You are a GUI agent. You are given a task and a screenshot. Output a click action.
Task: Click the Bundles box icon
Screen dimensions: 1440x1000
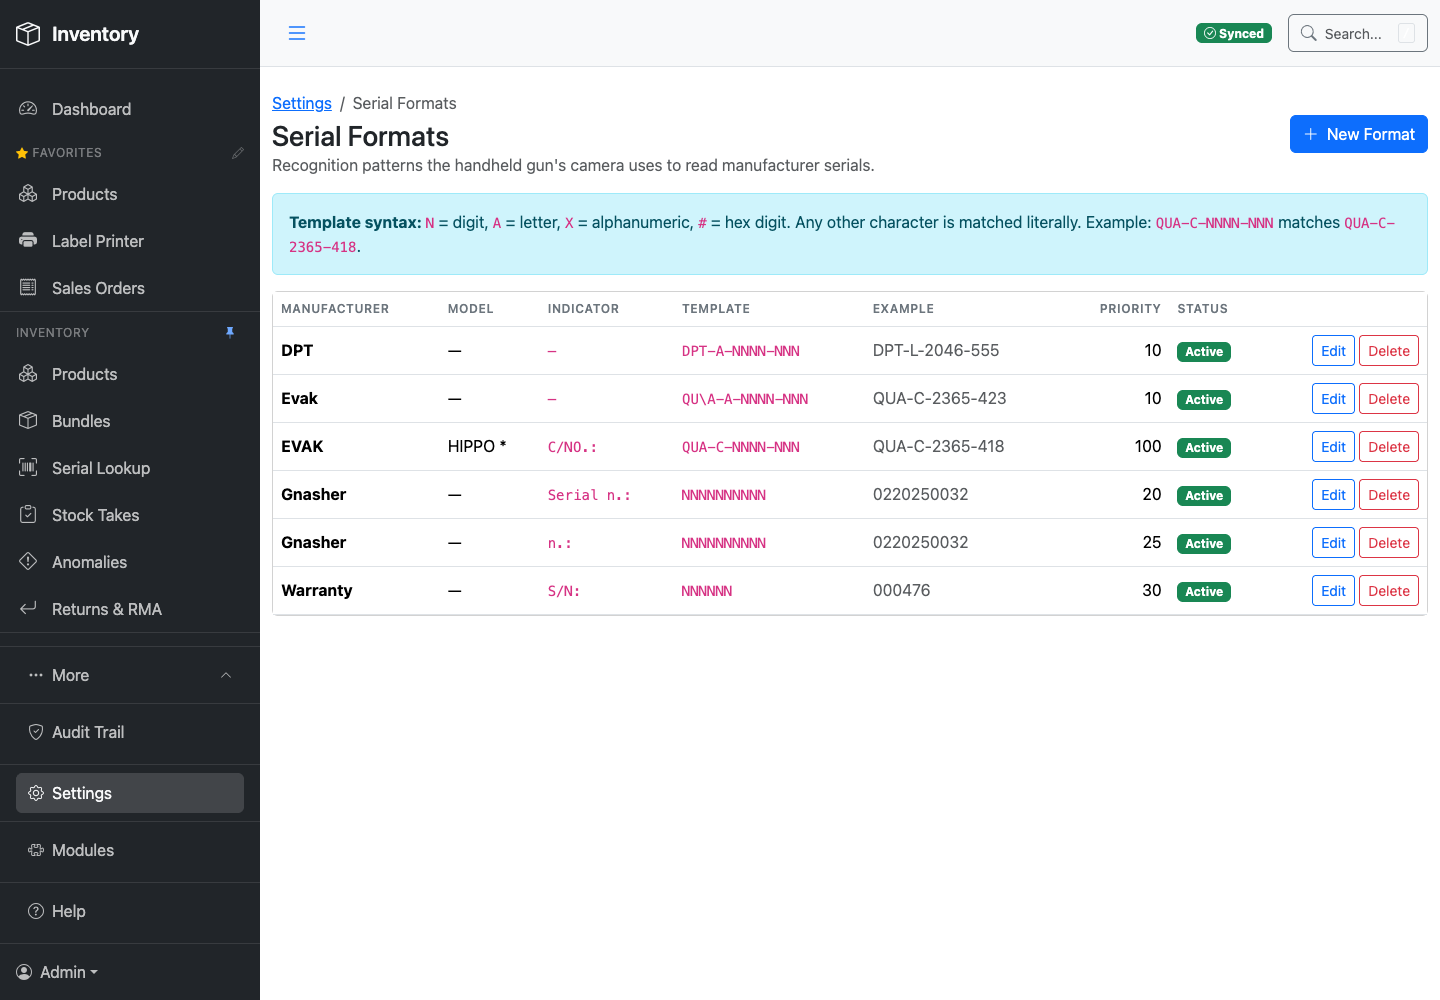tap(28, 421)
